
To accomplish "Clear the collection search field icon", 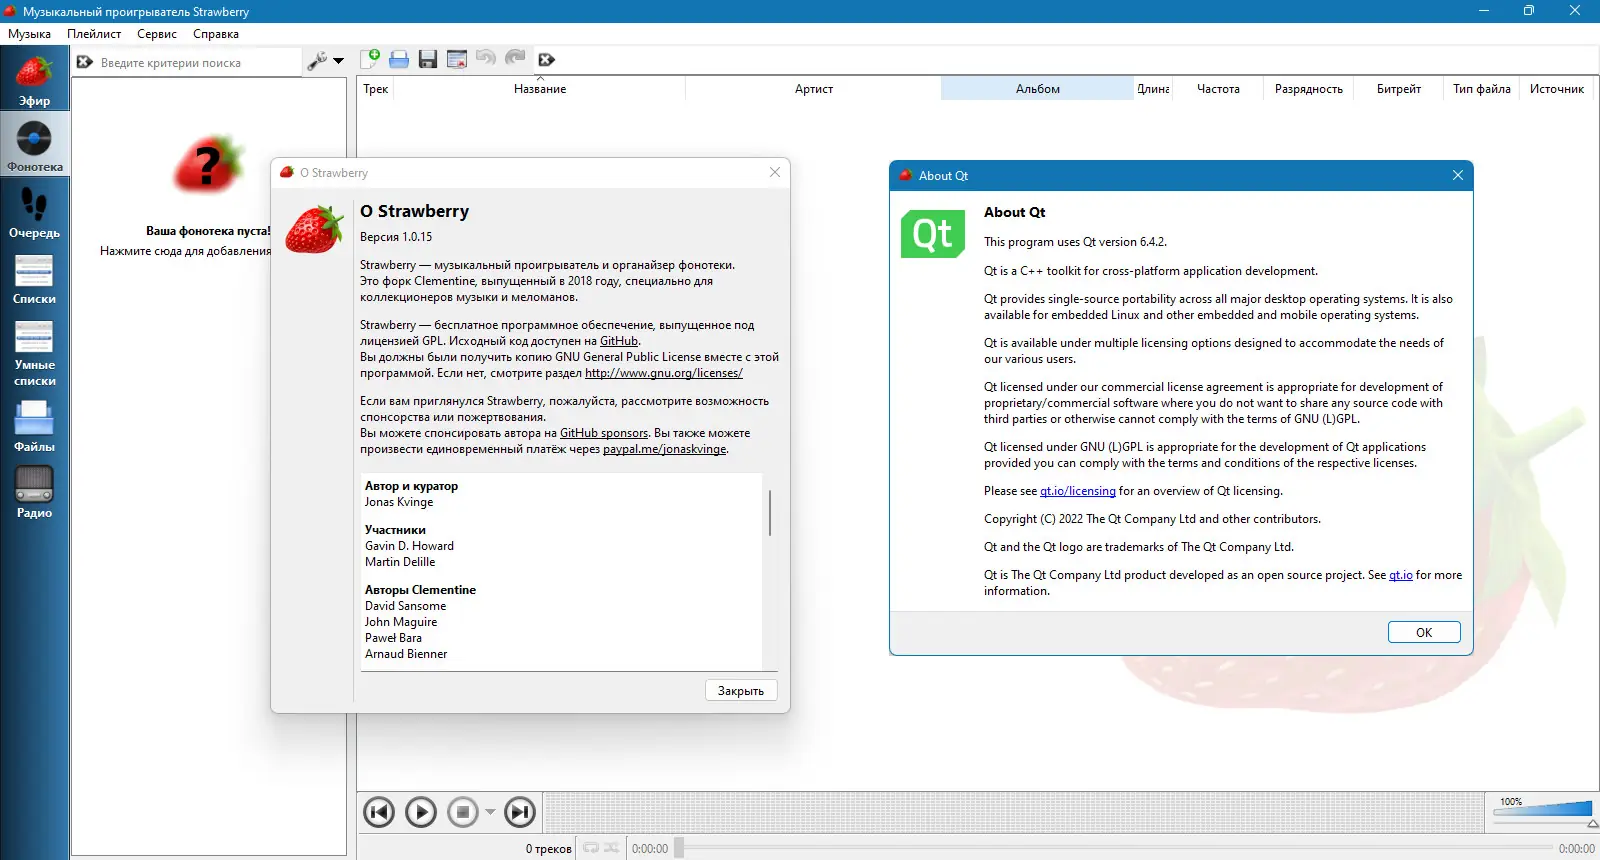I will 85,62.
